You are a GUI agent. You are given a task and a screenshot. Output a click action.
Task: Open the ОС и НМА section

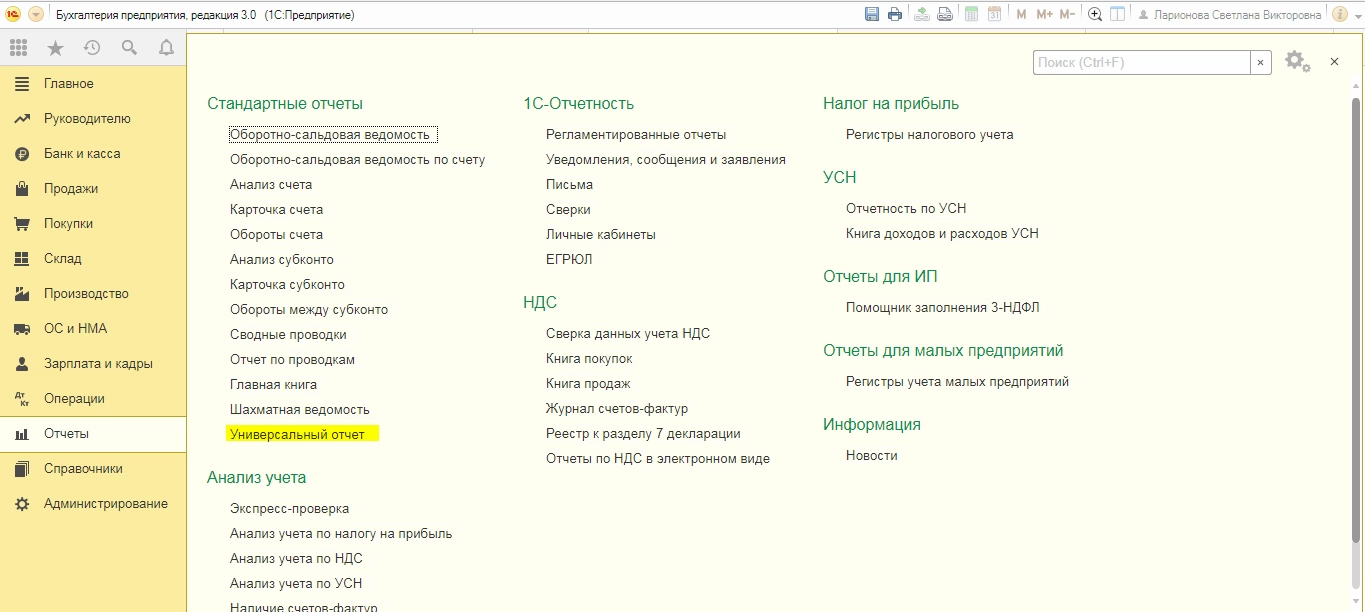(x=93, y=329)
